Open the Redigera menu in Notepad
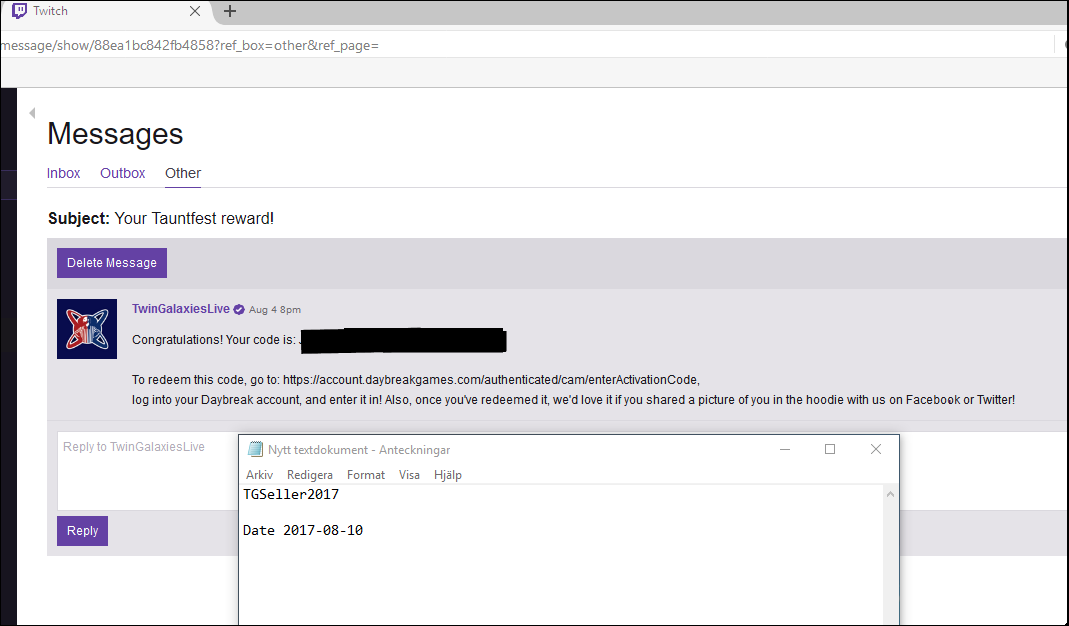 point(310,475)
